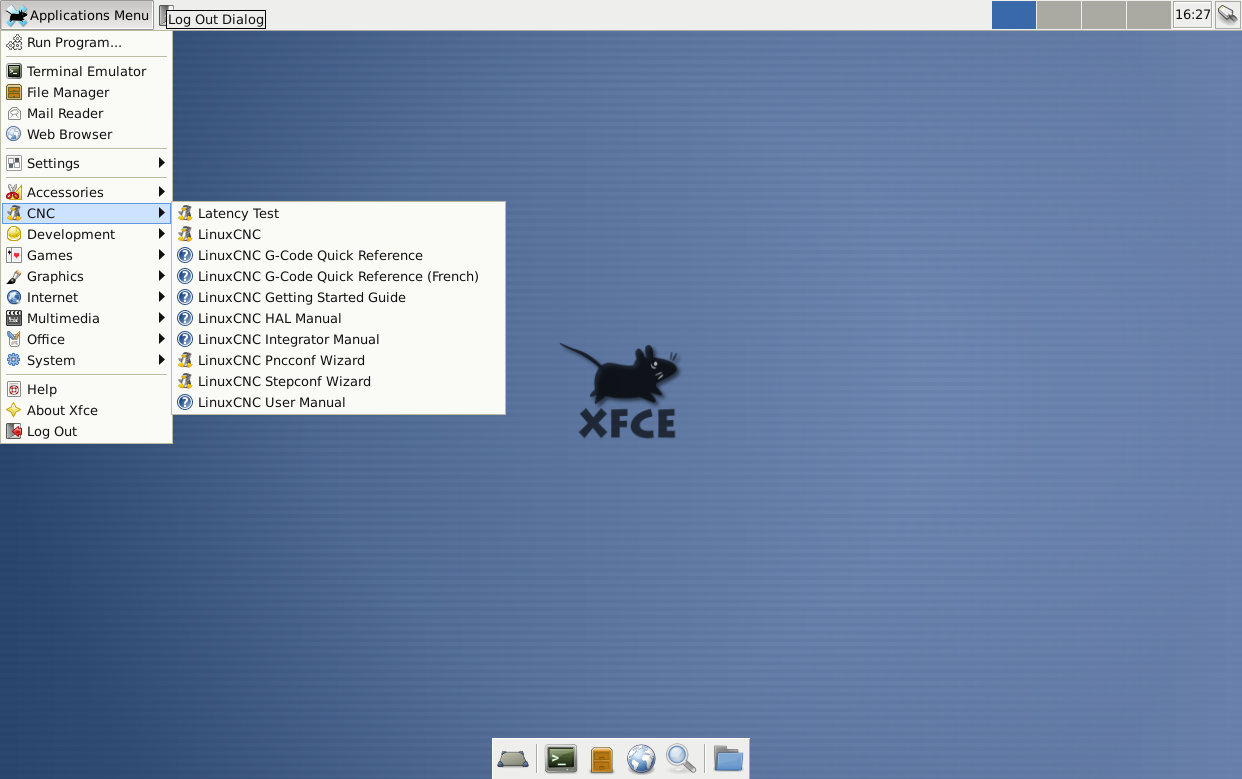This screenshot has height=779, width=1242.
Task: Open home folder icon in bottom dock
Action: pos(728,760)
